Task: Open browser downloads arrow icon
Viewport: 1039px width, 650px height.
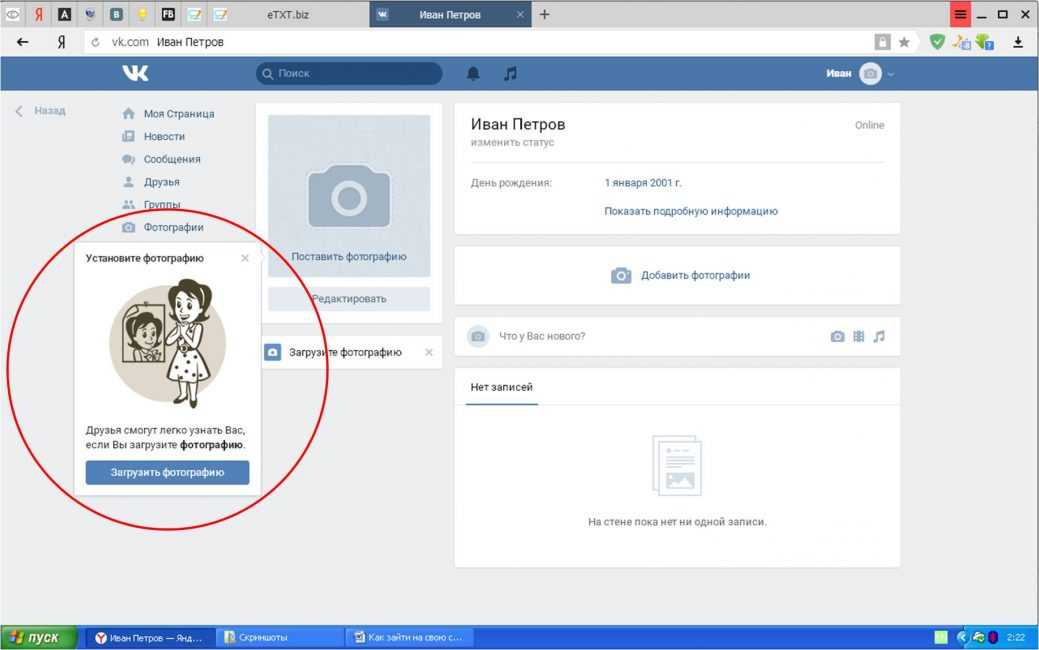Action: (1018, 42)
